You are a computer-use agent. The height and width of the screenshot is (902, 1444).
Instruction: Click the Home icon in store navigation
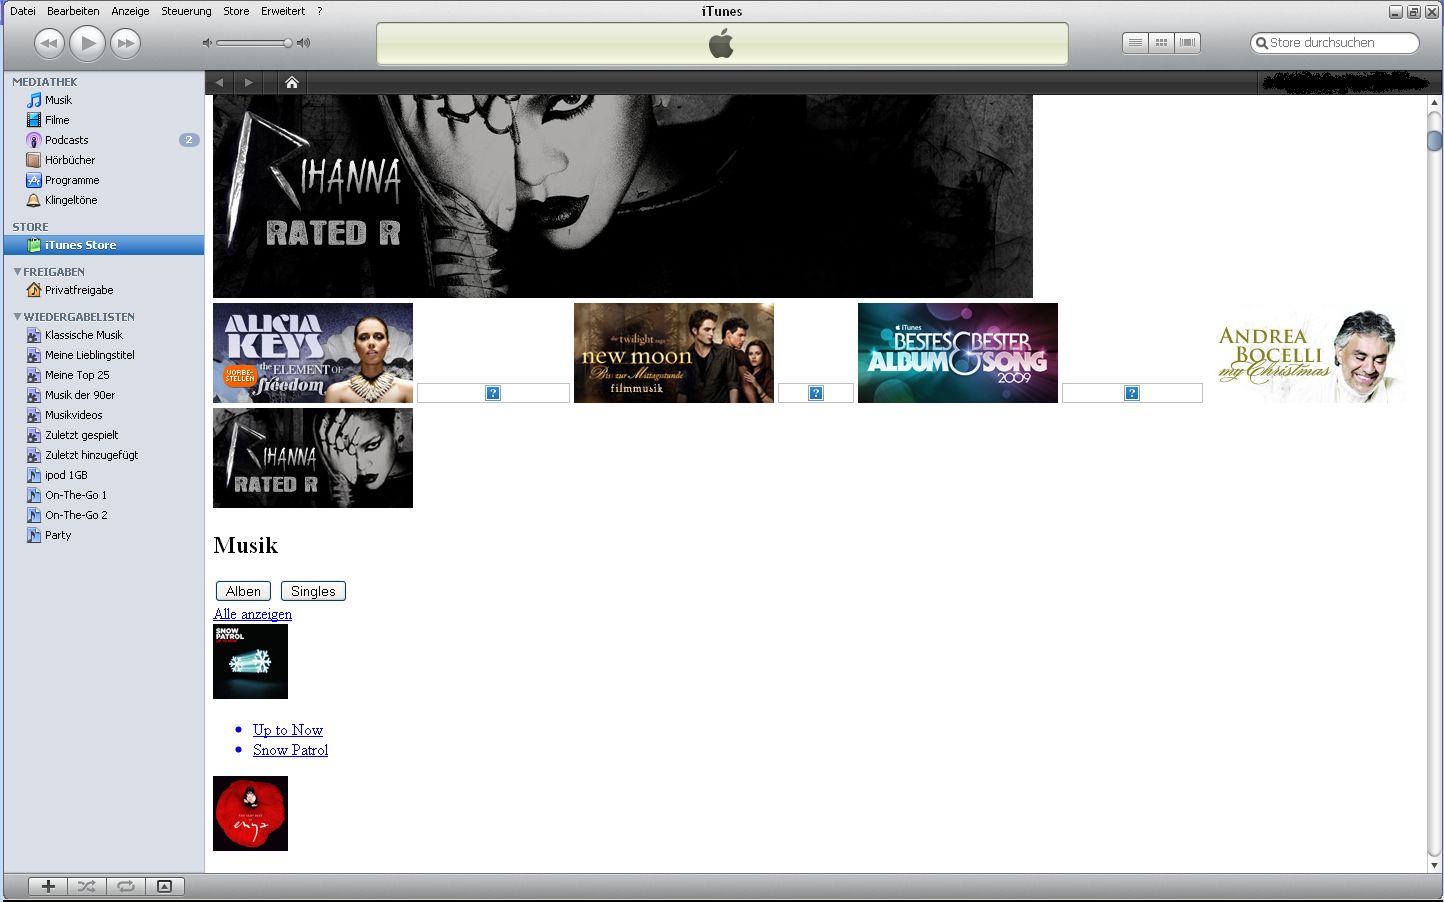(x=292, y=82)
